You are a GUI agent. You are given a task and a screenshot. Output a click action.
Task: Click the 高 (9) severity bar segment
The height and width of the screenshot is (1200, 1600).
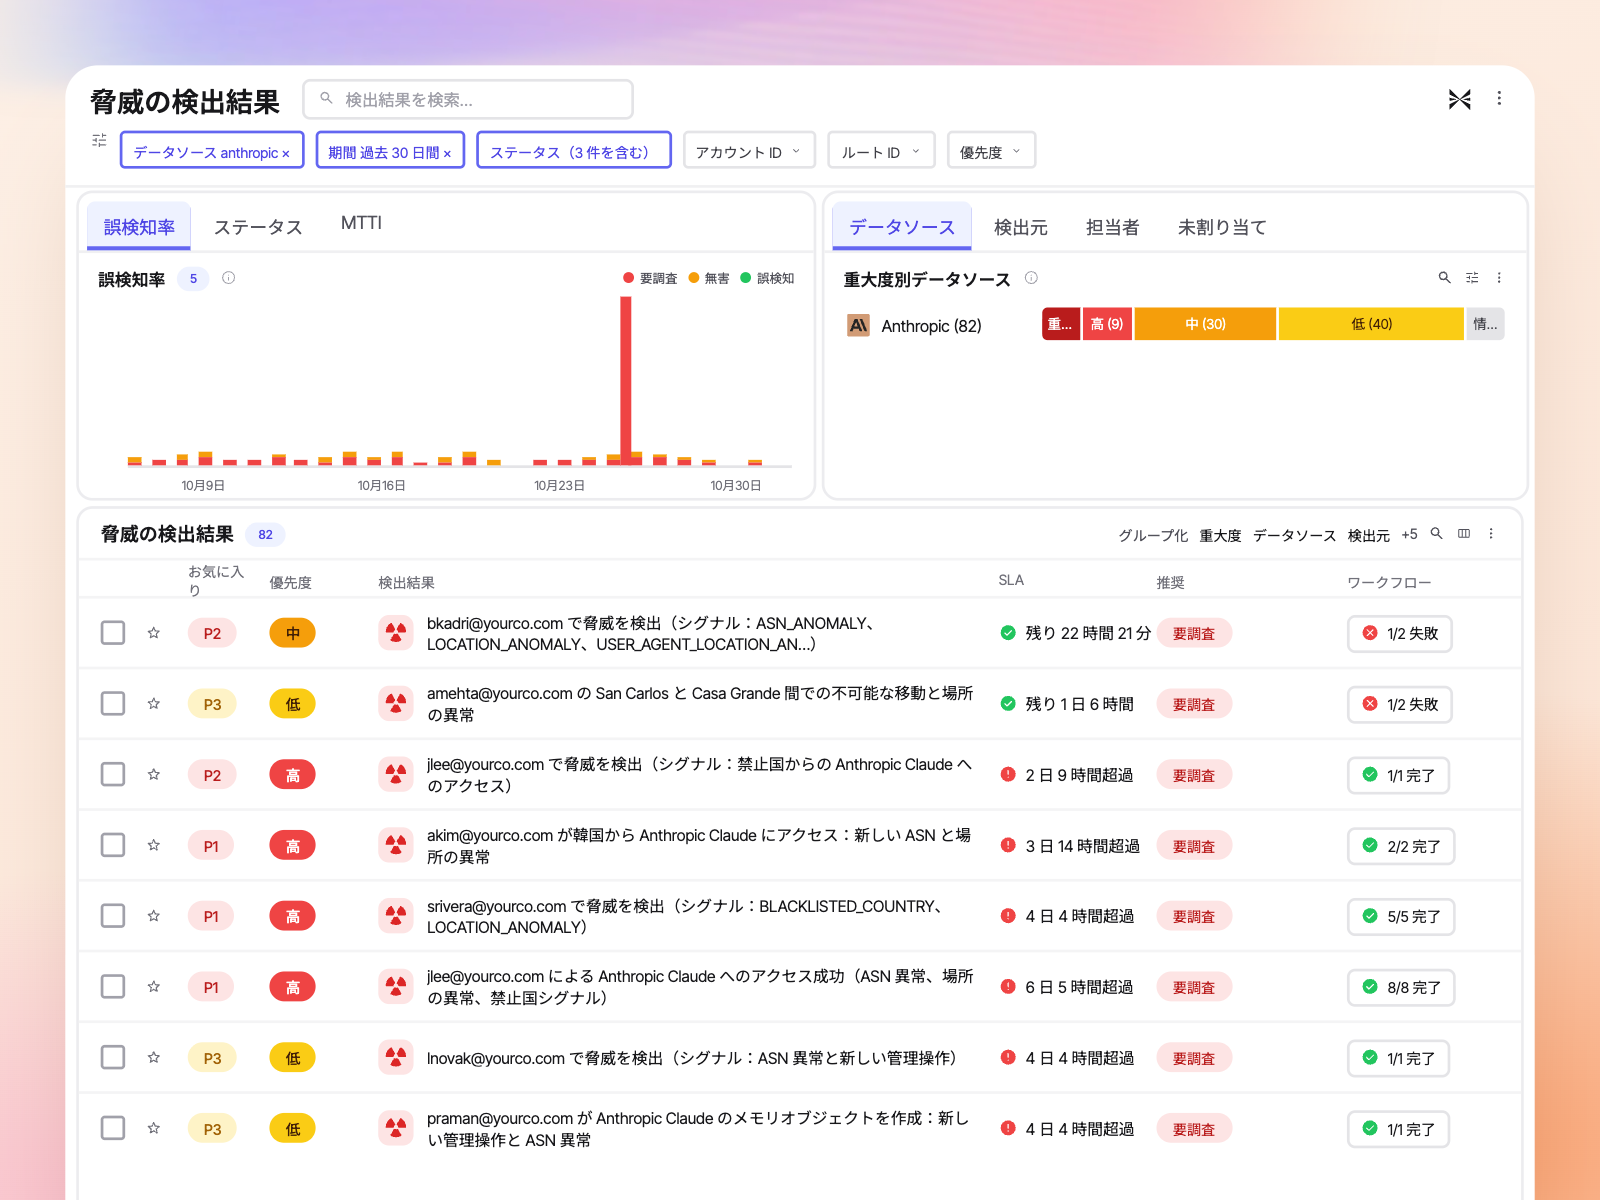1106,324
